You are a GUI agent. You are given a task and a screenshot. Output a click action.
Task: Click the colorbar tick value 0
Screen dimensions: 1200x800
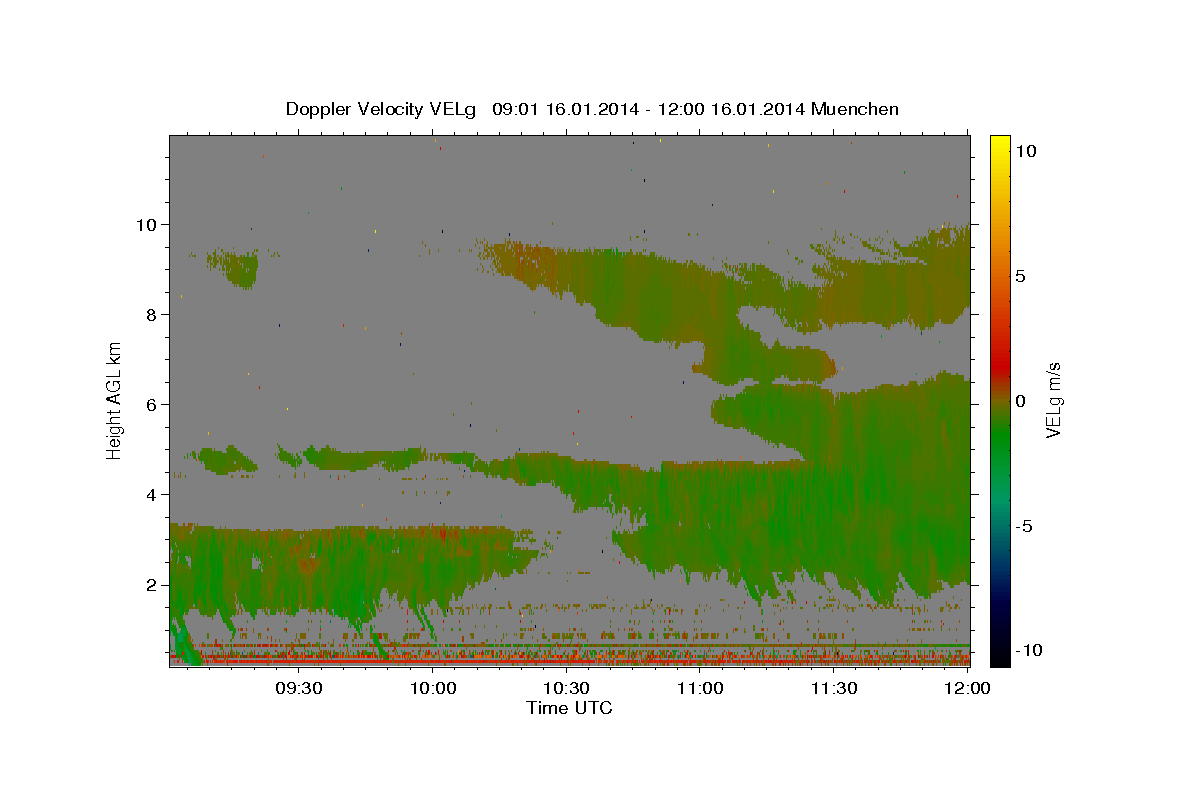tap(1020, 401)
